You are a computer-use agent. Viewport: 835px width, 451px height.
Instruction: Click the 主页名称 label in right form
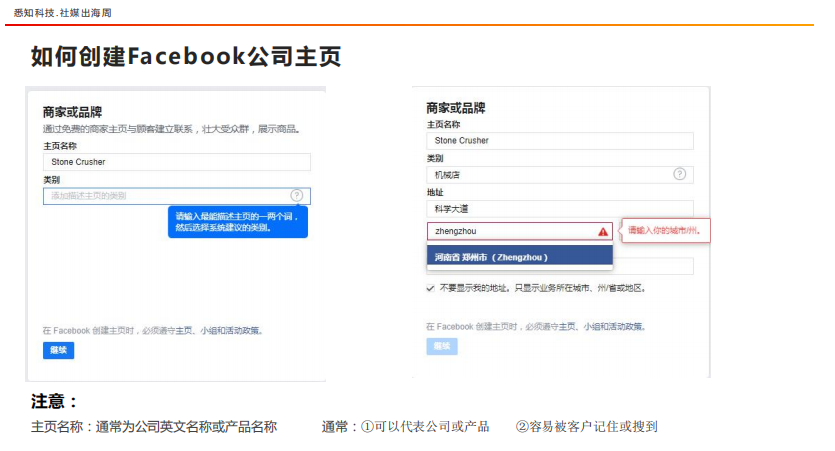click(x=443, y=124)
